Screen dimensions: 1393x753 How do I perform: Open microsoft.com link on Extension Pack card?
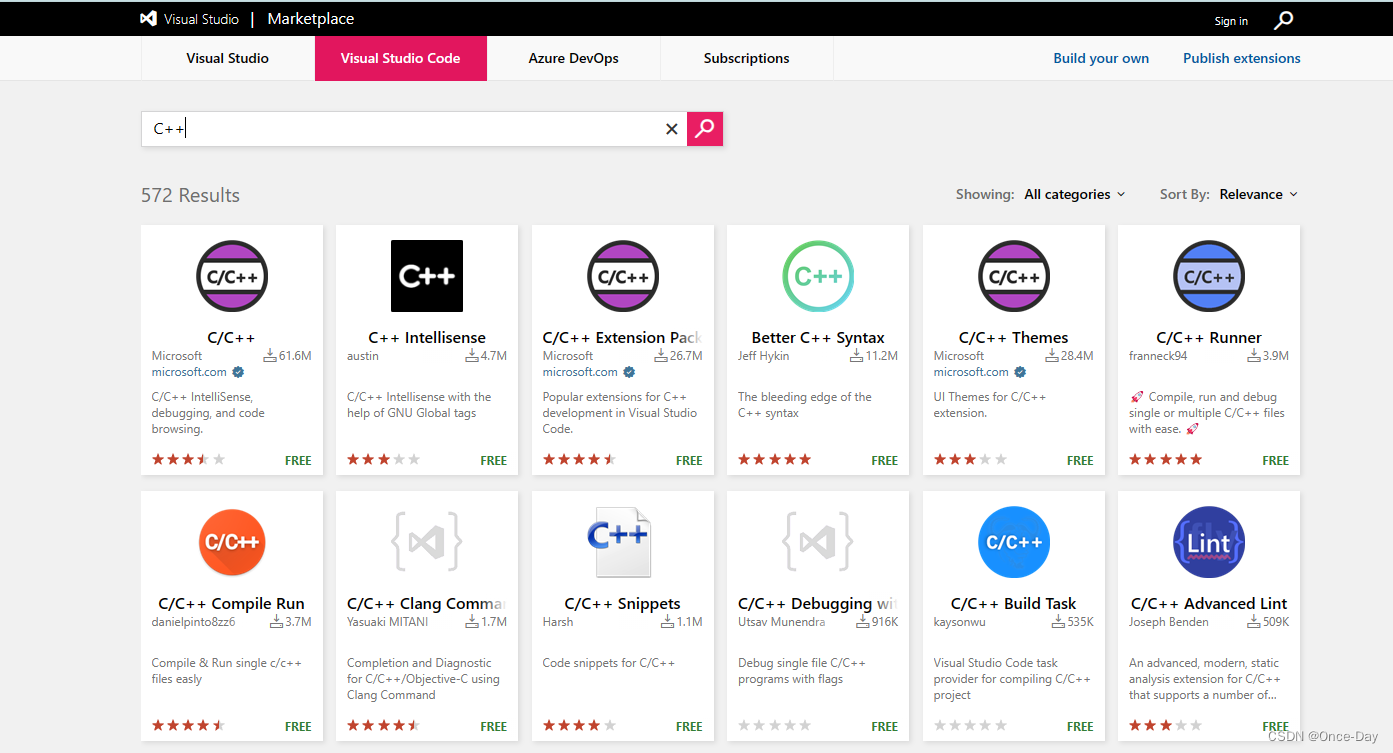tap(580, 372)
